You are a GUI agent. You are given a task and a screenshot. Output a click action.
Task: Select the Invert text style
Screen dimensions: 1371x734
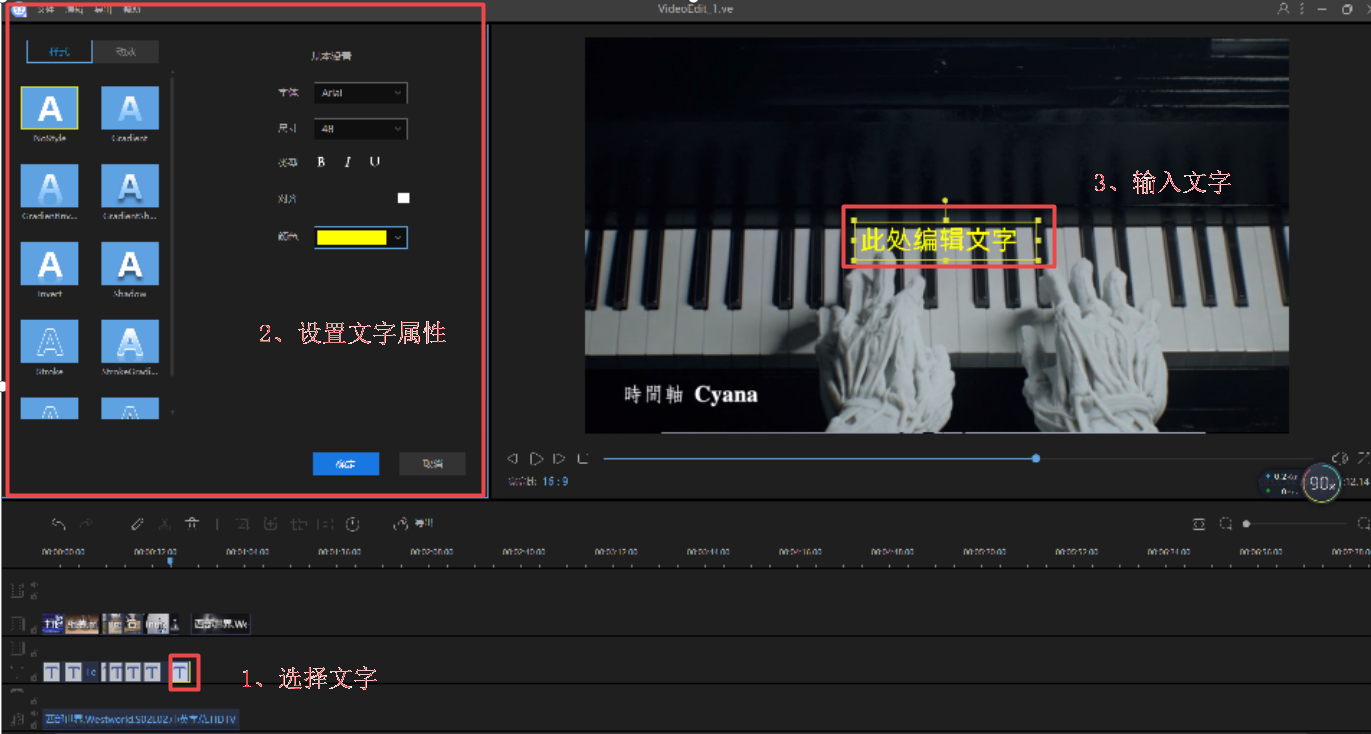(49, 264)
